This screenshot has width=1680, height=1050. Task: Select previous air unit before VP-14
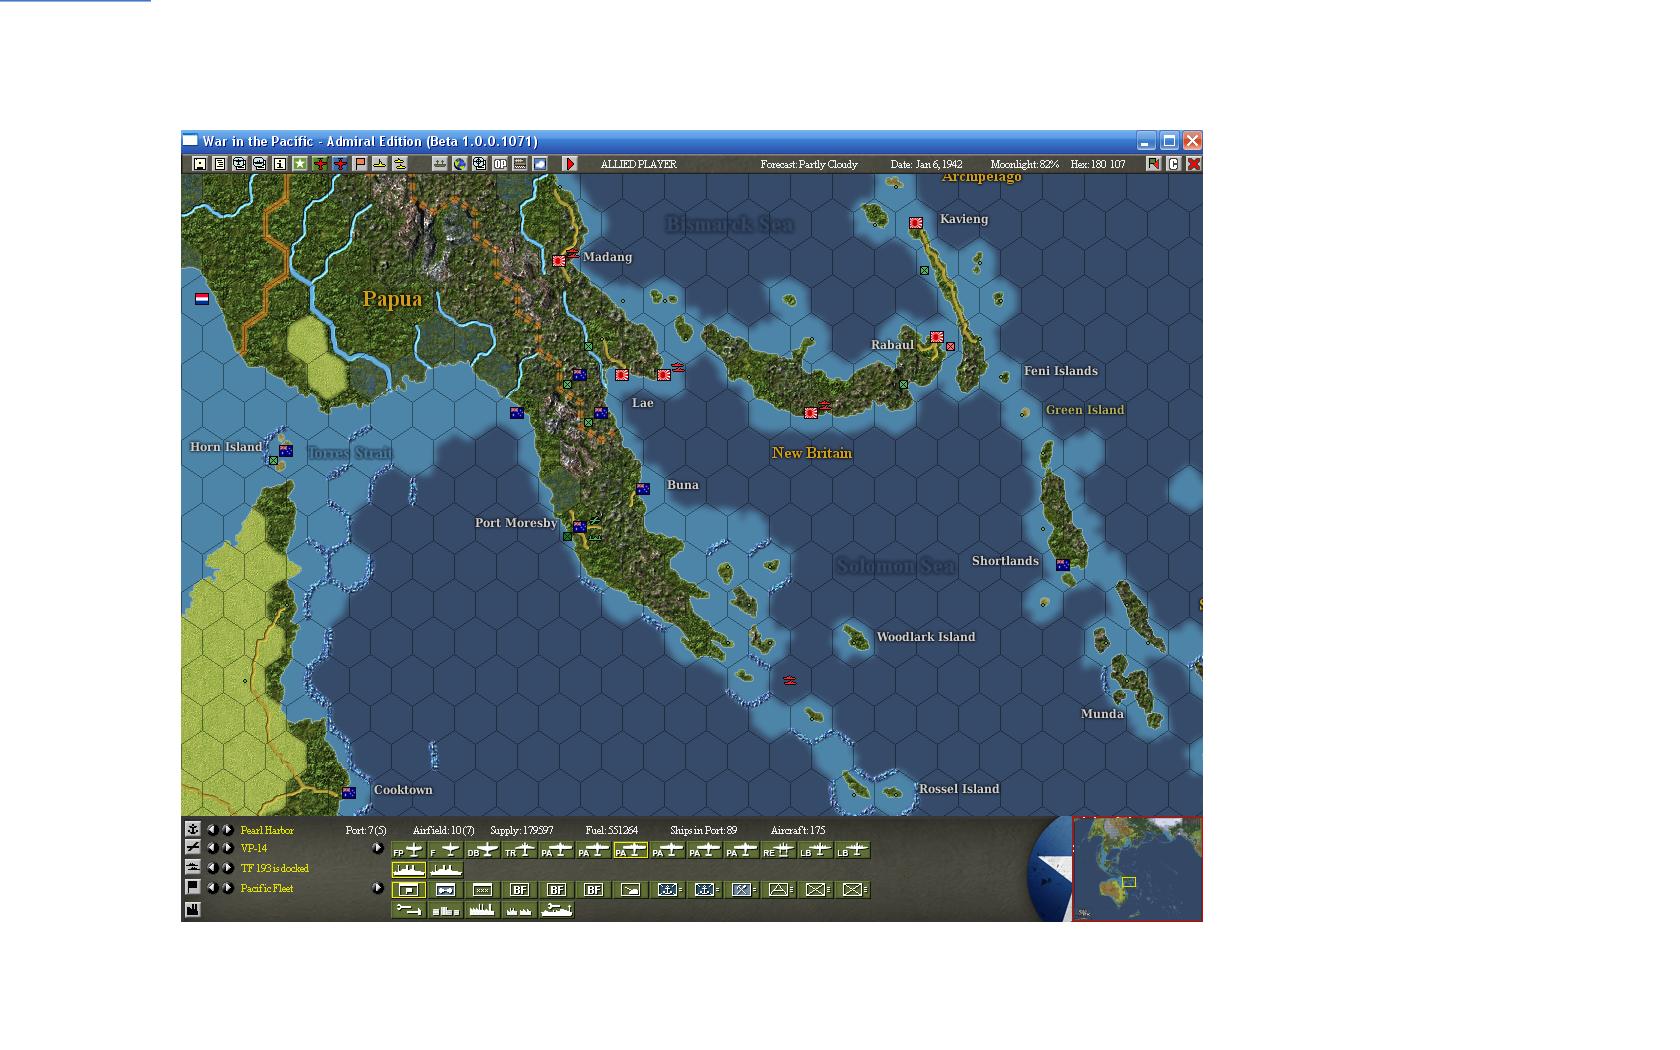pos(212,848)
